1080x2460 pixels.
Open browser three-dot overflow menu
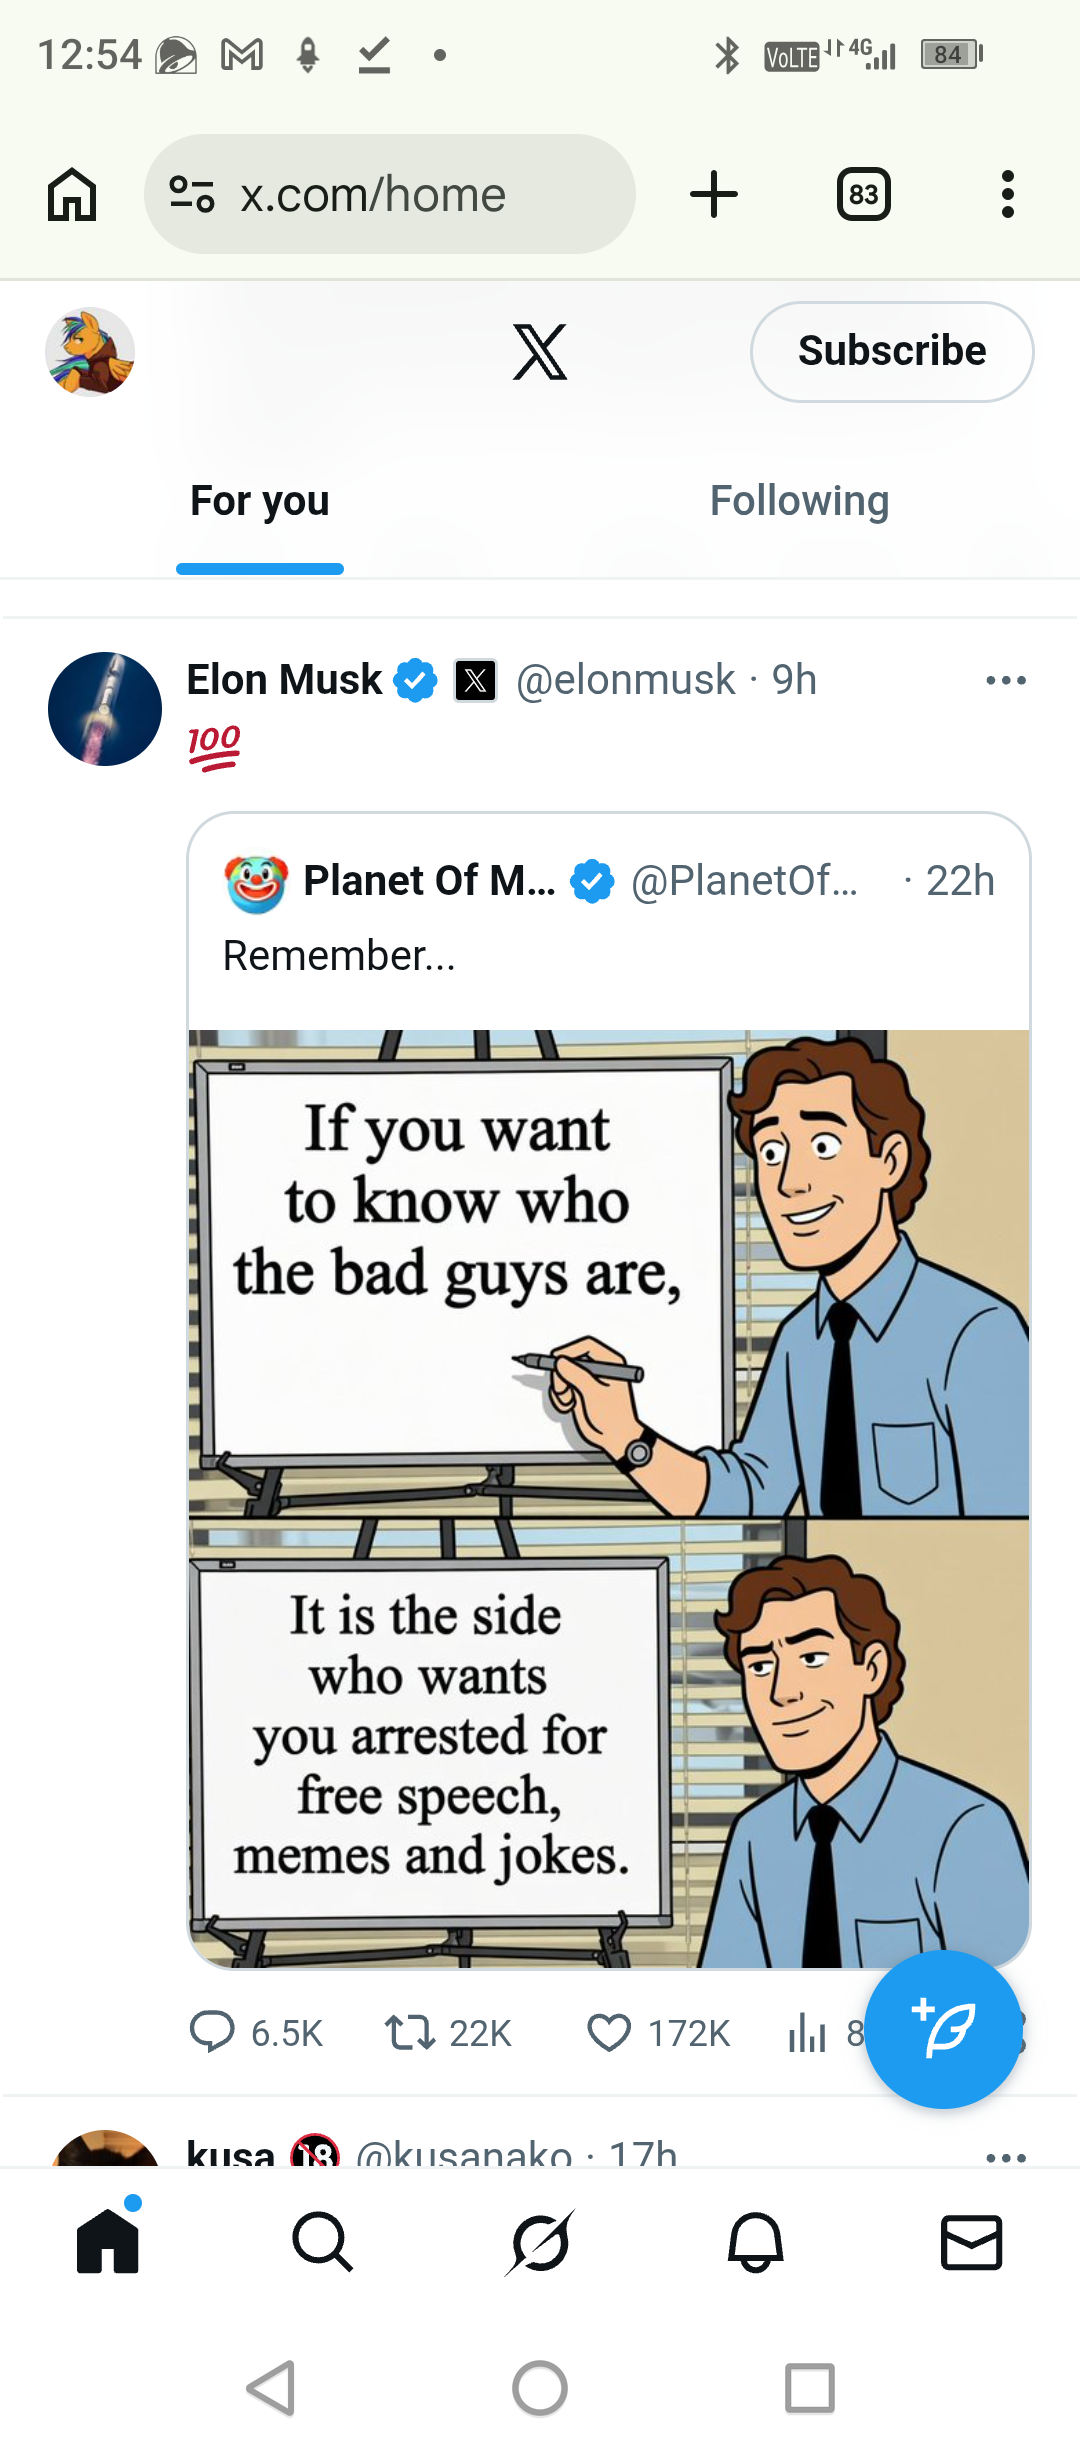pyautogui.click(x=1007, y=194)
